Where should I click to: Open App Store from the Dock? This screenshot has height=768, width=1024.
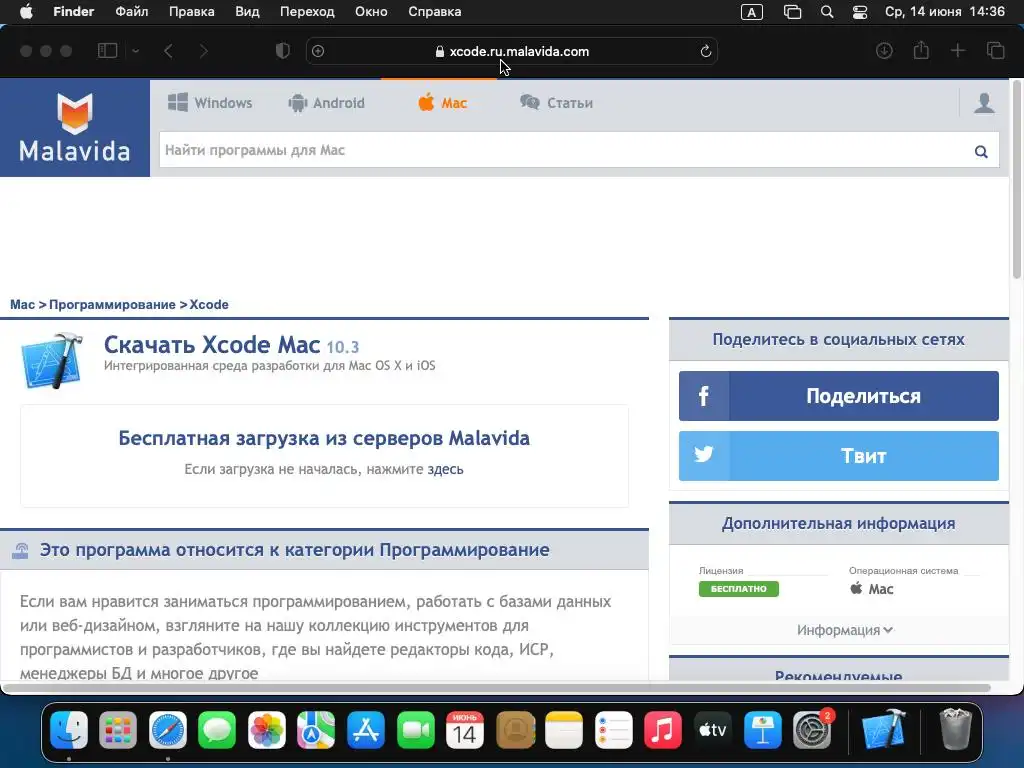point(366,729)
